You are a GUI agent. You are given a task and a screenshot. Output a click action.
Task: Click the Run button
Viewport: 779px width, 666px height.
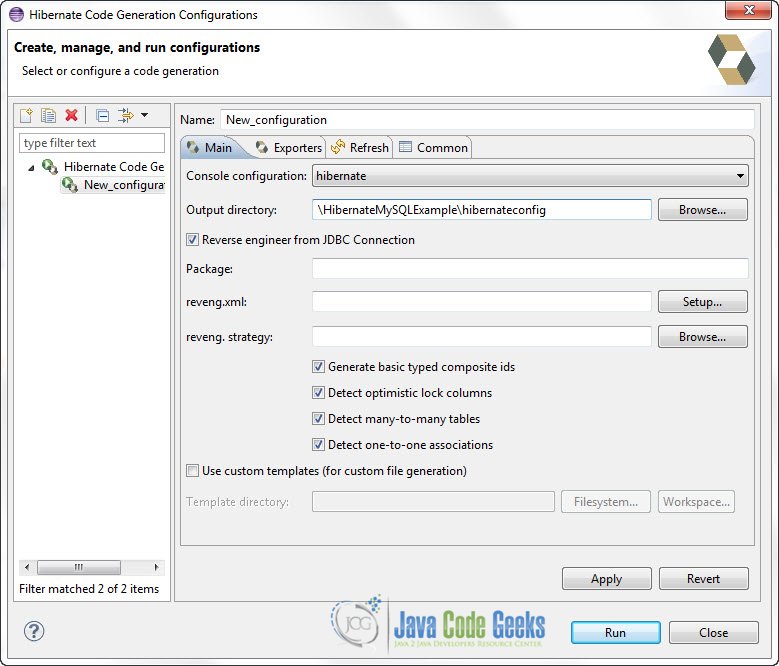pyautogui.click(x=616, y=632)
